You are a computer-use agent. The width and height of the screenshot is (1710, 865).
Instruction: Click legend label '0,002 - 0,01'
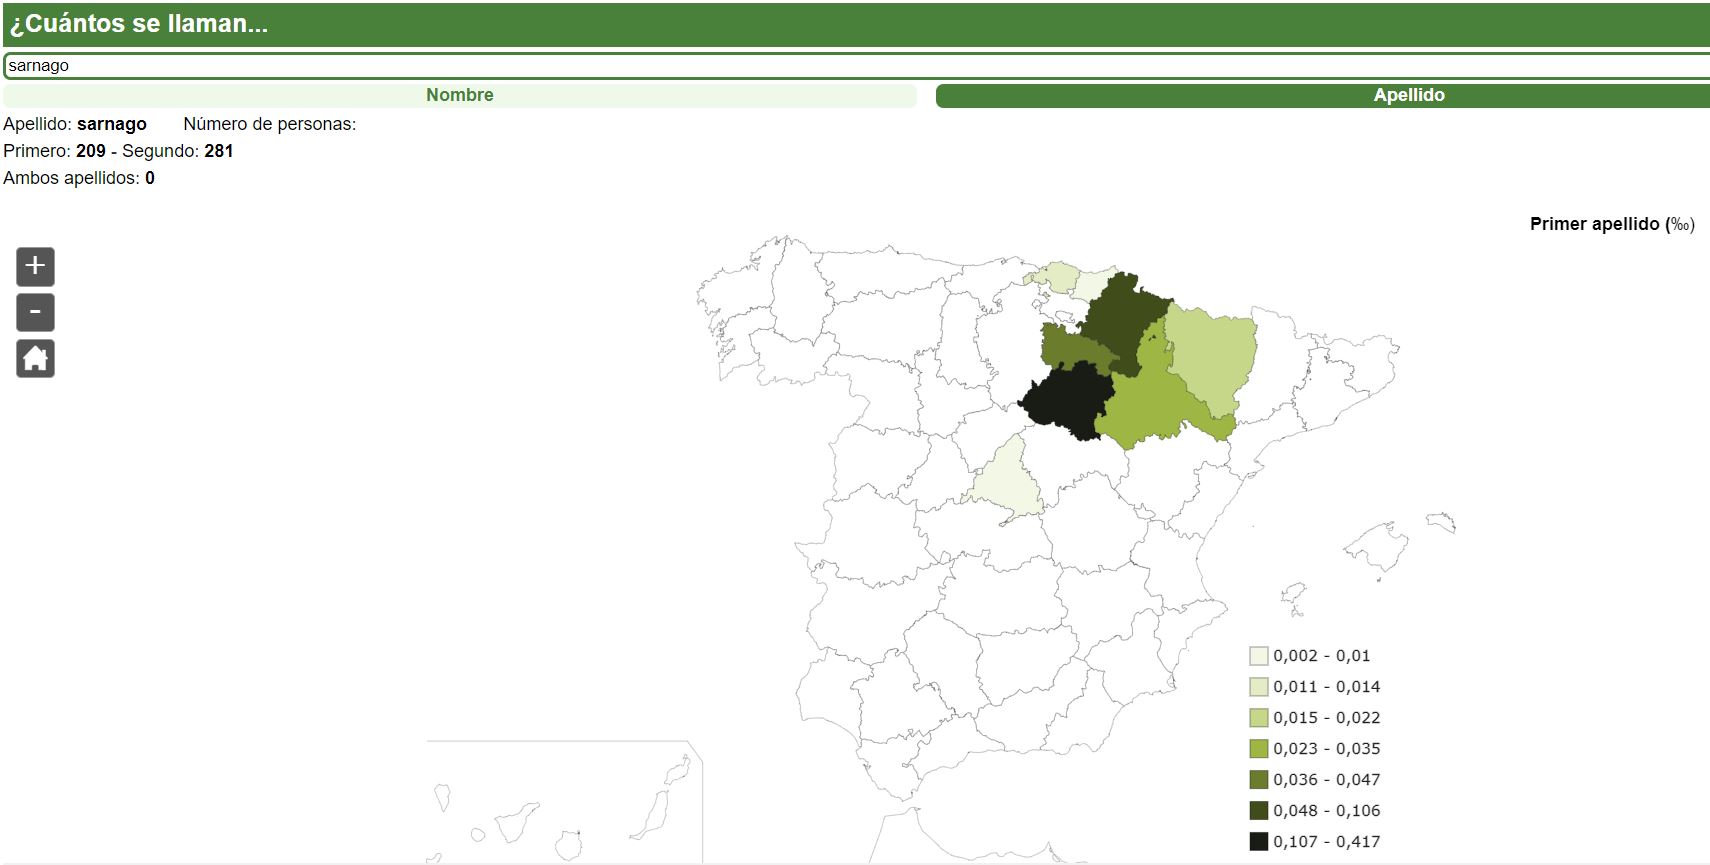1321,656
